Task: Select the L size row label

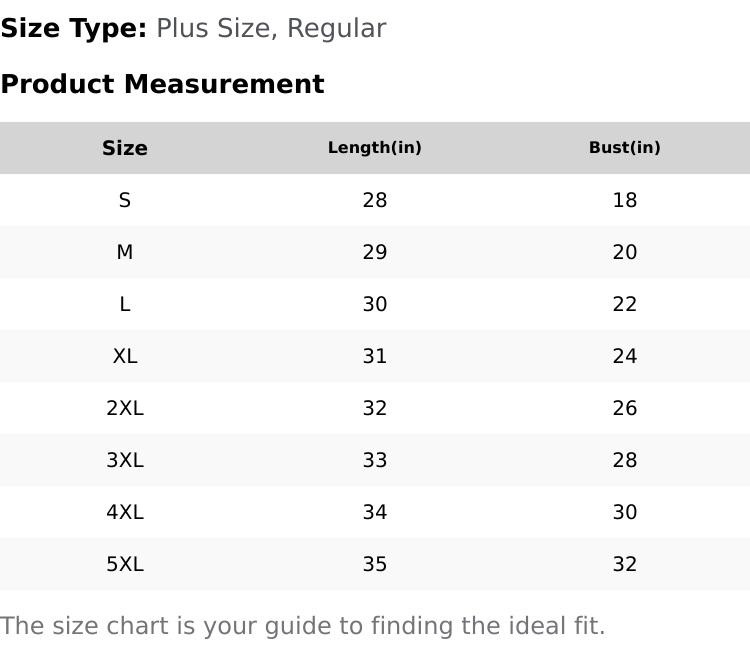Action: (125, 304)
